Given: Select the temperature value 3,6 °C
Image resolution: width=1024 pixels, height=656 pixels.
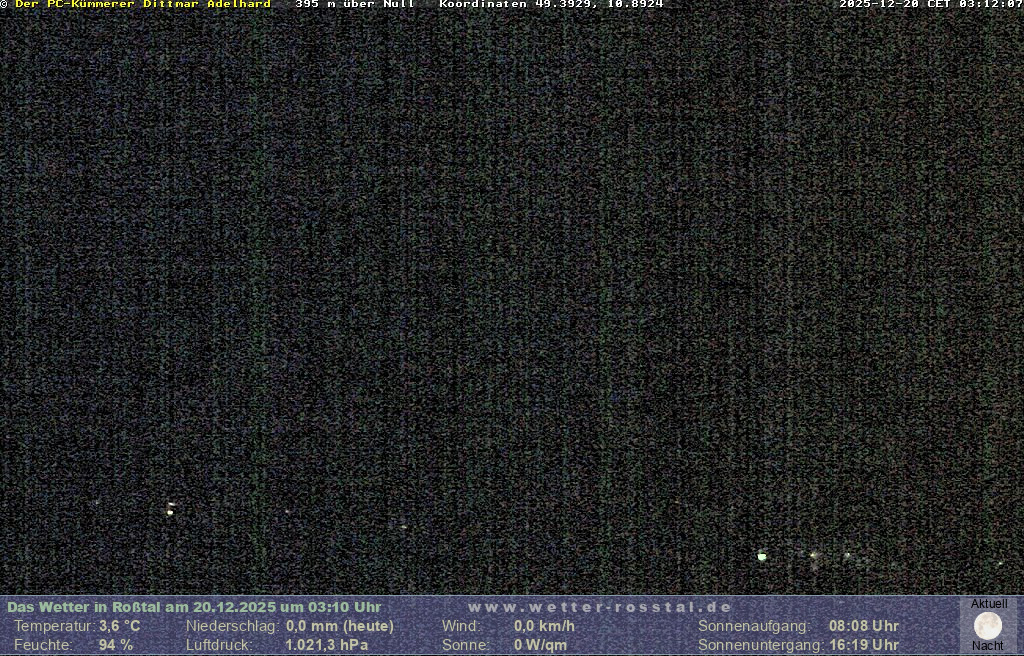Looking at the screenshot, I should click(x=119, y=626).
